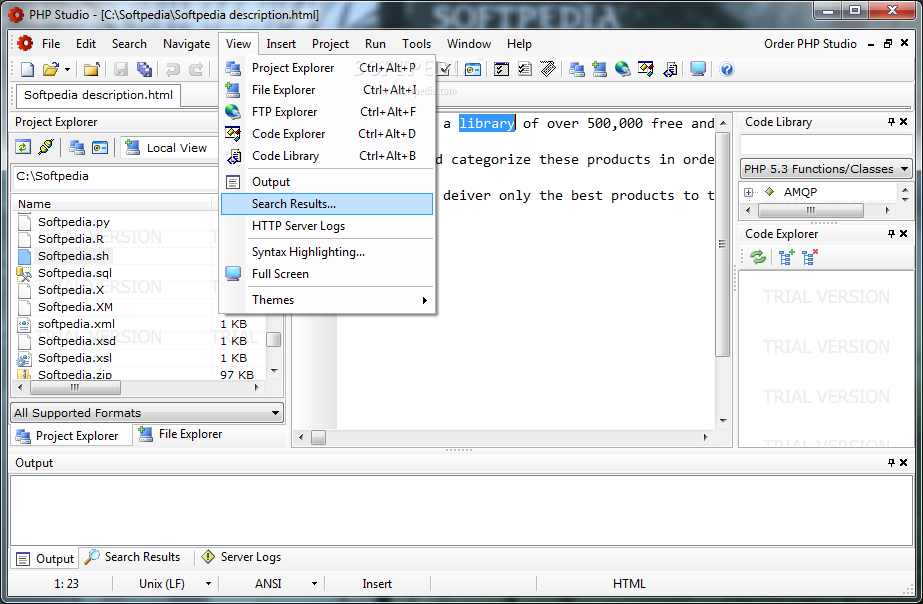Screen dimensions: 923x604
Task: Click the toolbar FTP Explorer globe icon
Action: pyautogui.click(x=622, y=69)
